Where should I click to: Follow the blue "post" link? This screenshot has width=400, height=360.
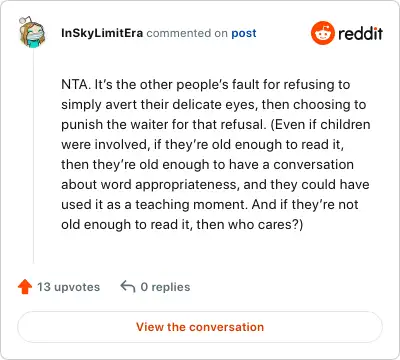tap(244, 33)
